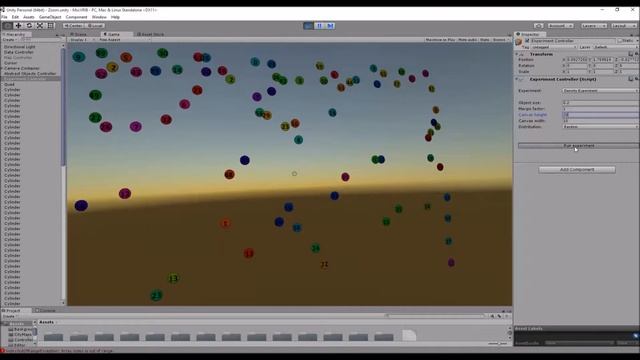Select the Scale tool in the toolbar
The width and height of the screenshot is (640, 360).
[40, 25]
